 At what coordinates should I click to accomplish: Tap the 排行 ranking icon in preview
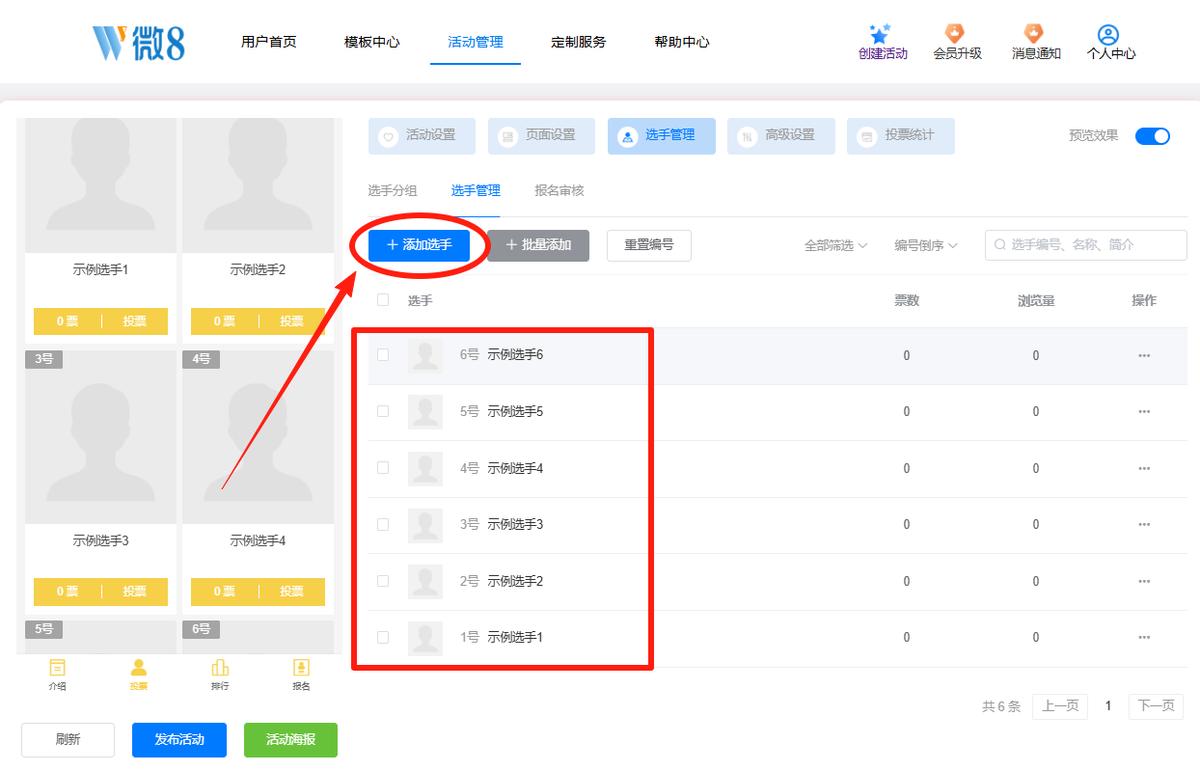tap(220, 668)
